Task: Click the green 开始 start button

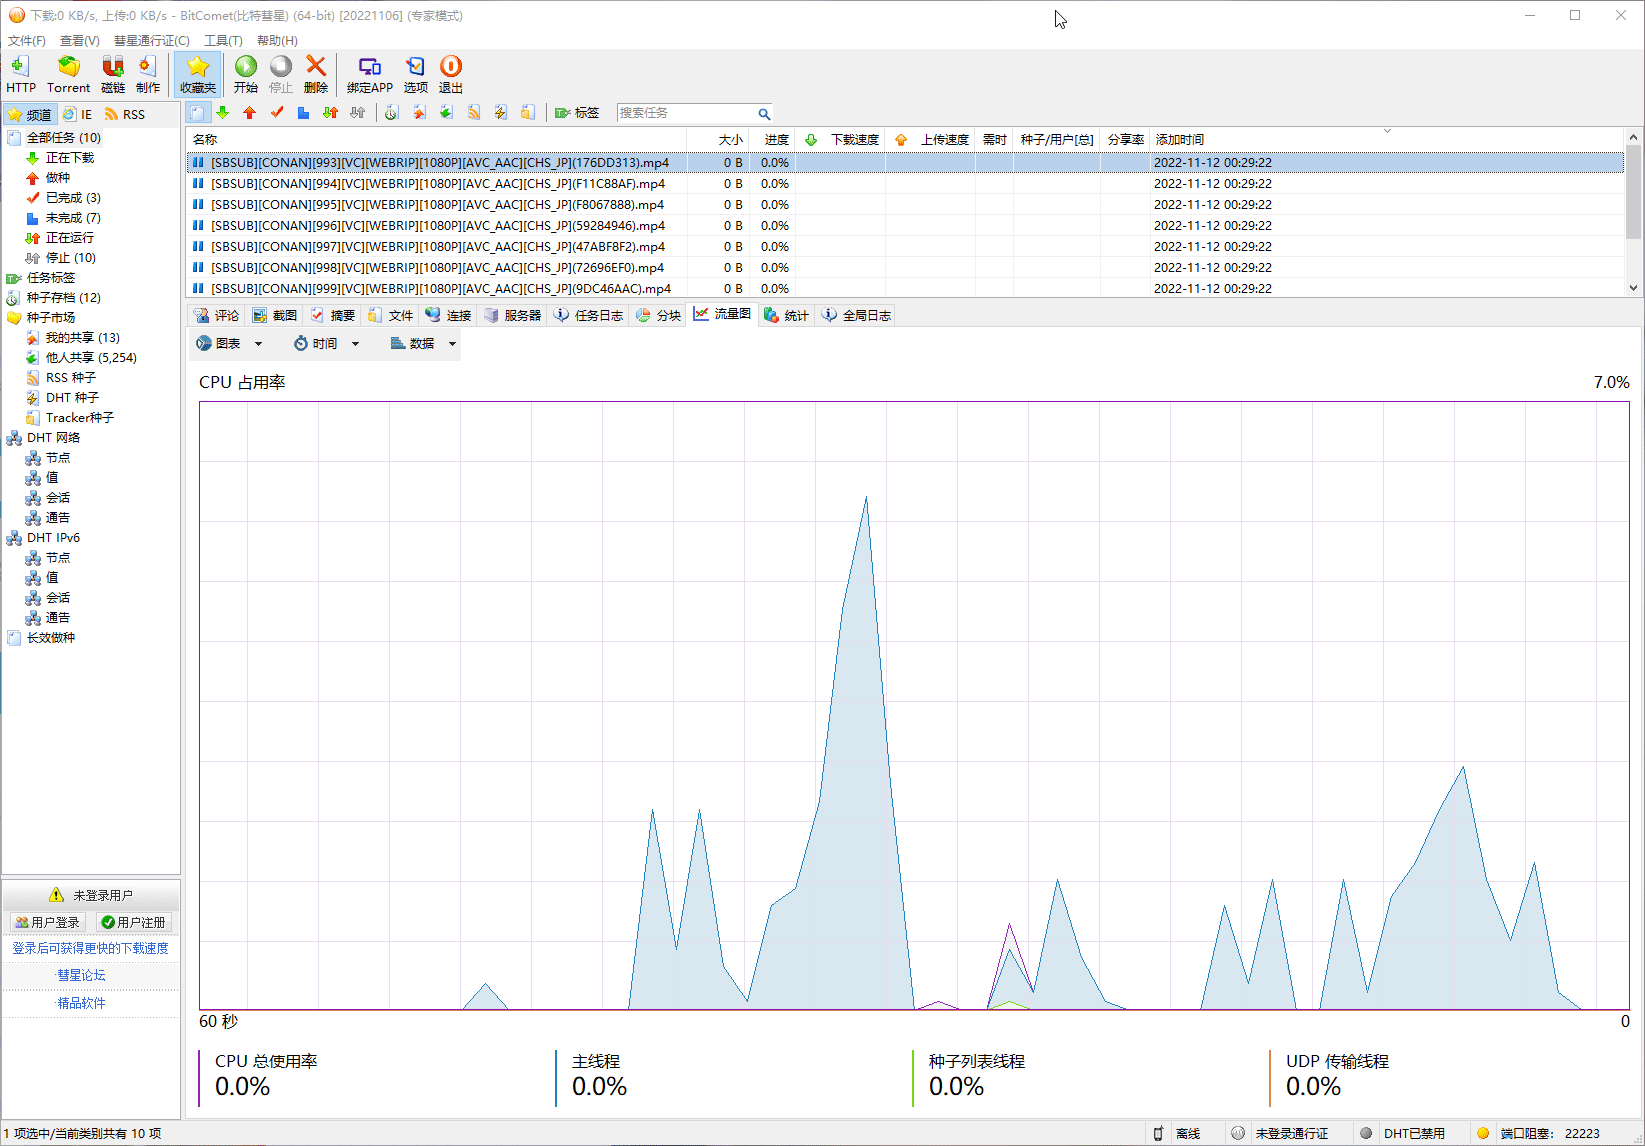Action: coord(246,74)
